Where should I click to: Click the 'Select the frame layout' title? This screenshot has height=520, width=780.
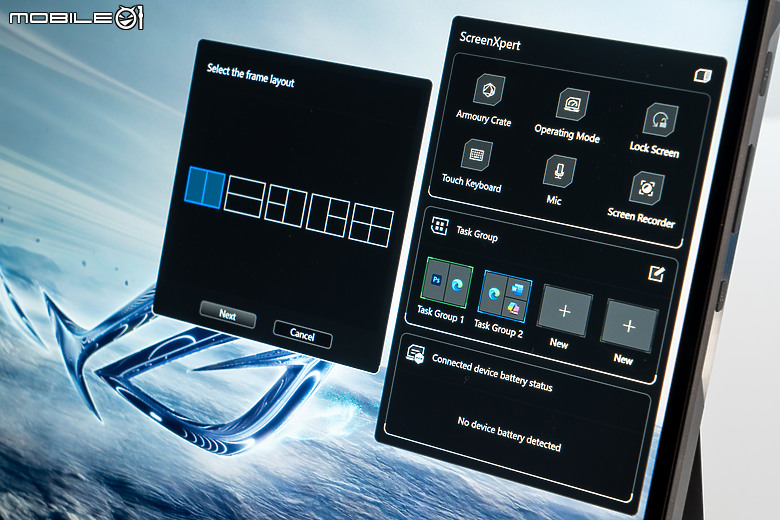point(251,75)
